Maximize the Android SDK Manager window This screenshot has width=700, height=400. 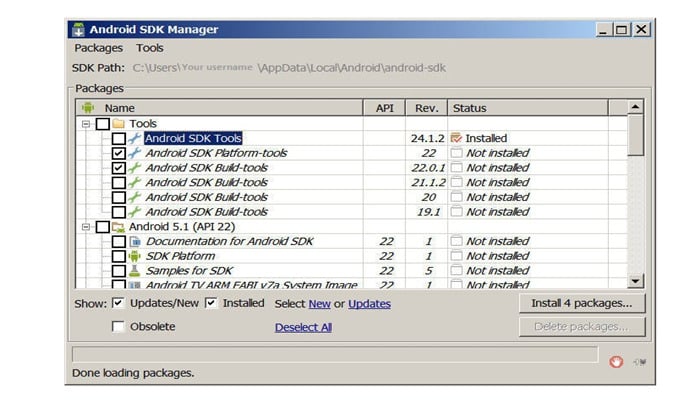click(621, 29)
